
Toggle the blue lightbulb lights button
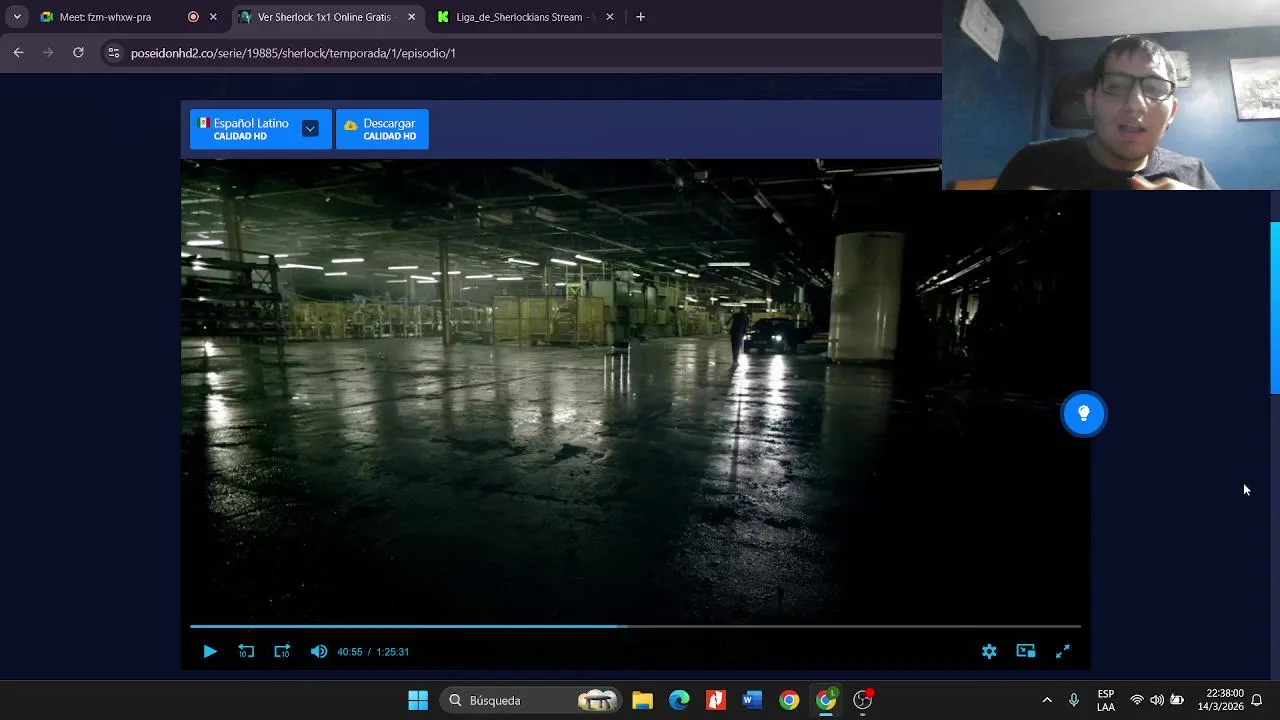1083,413
